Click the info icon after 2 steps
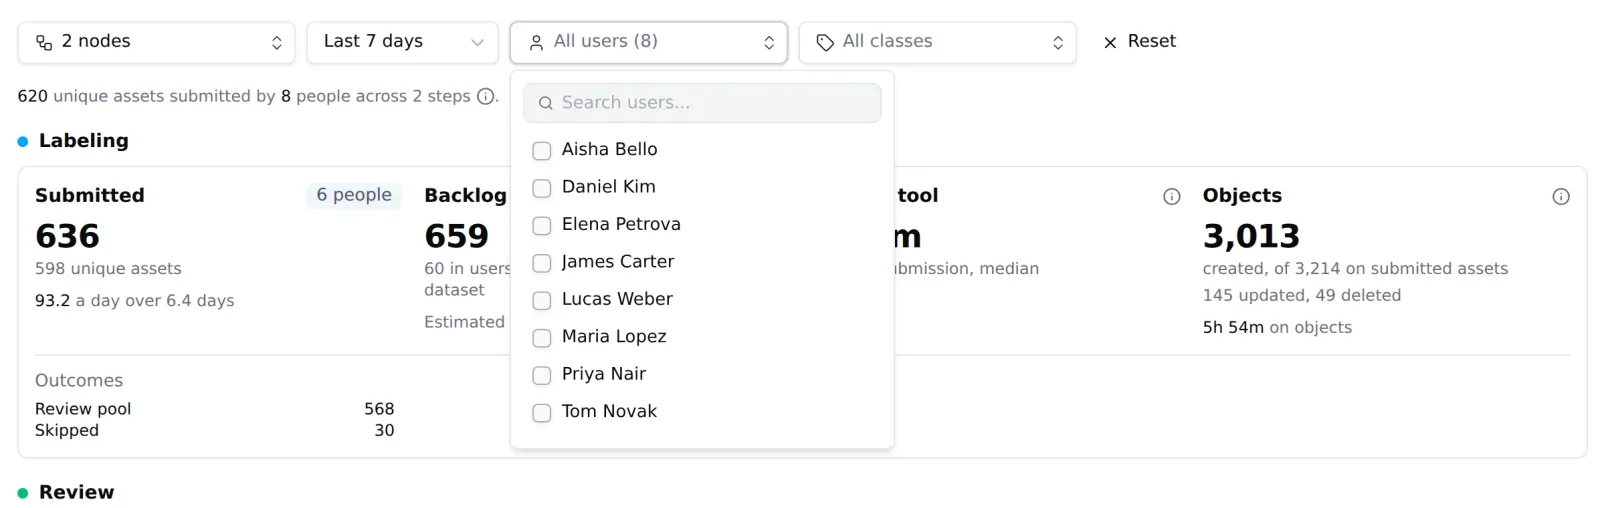1600x508 pixels. [x=486, y=96]
